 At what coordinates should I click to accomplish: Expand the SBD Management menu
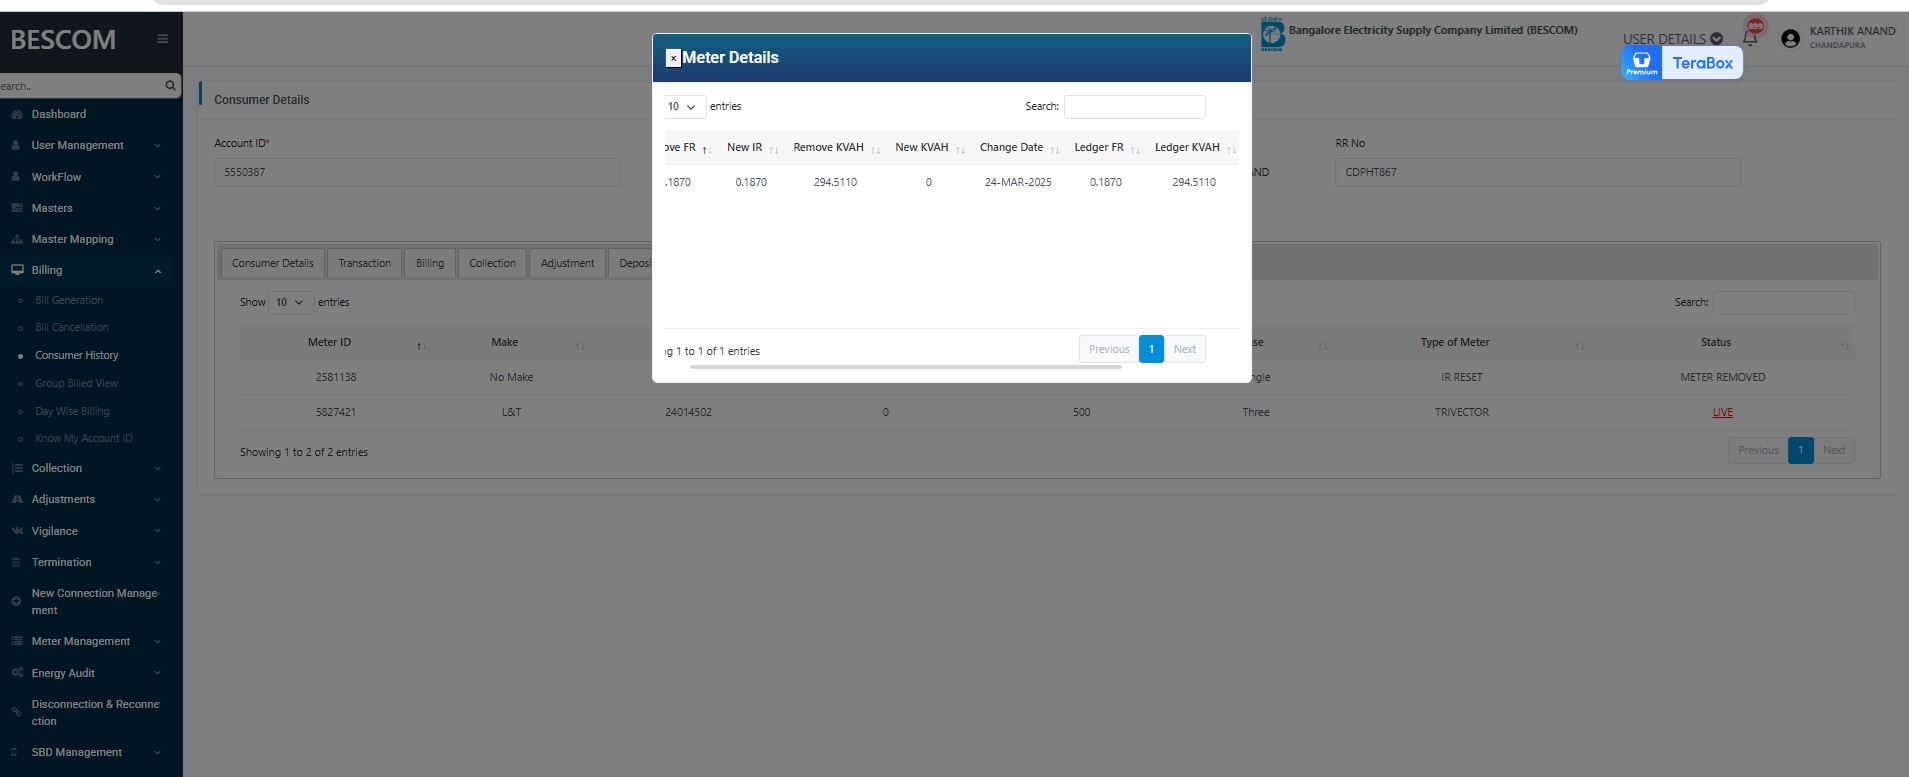[x=85, y=752]
